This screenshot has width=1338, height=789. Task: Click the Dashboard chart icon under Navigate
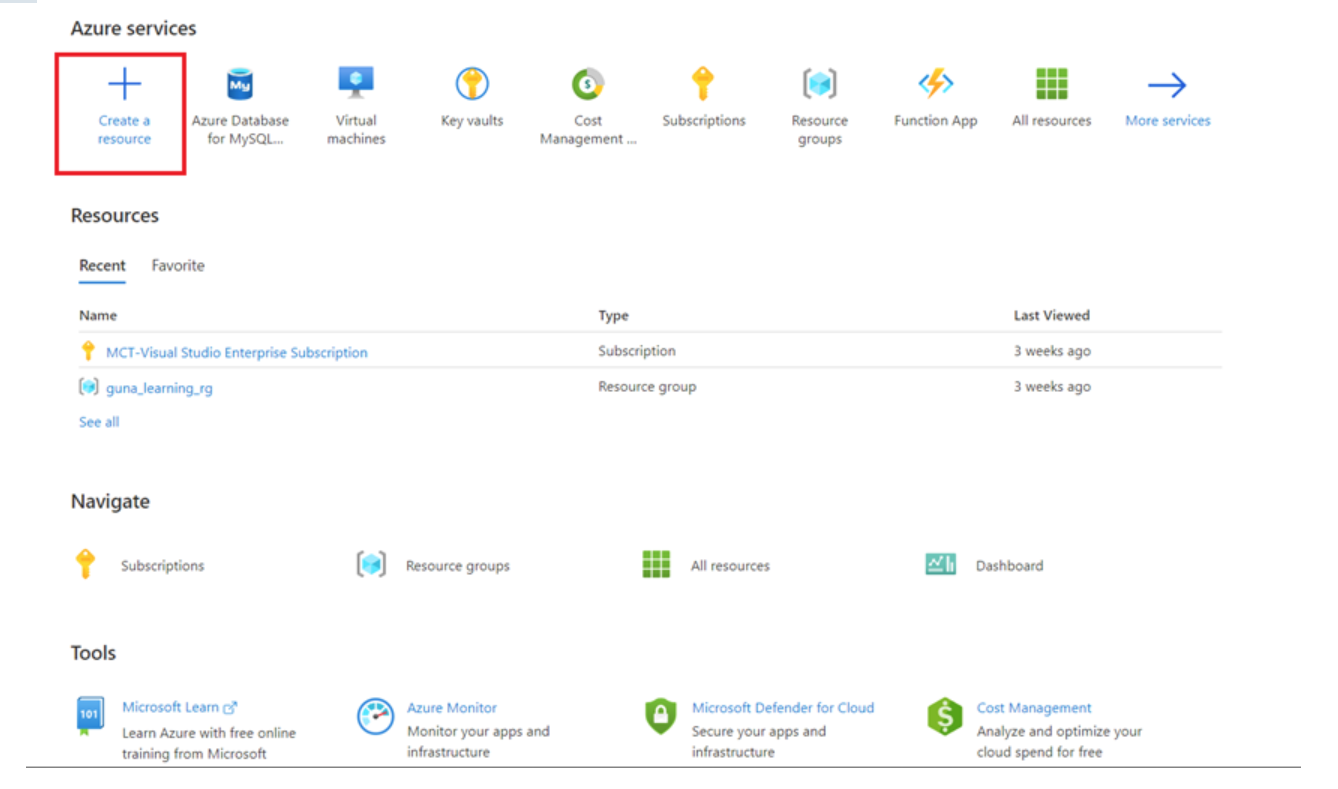pyautogui.click(x=941, y=565)
